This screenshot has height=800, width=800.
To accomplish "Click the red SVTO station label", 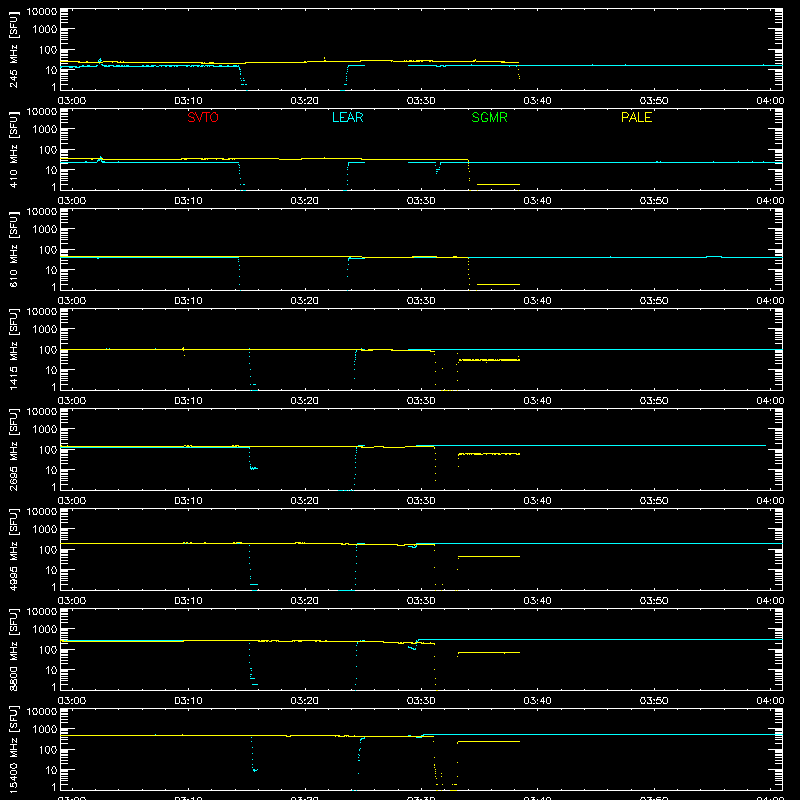I will 203,117.
